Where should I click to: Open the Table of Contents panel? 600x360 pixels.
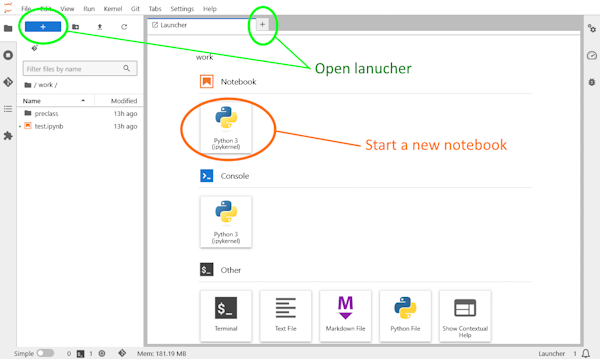click(8, 109)
